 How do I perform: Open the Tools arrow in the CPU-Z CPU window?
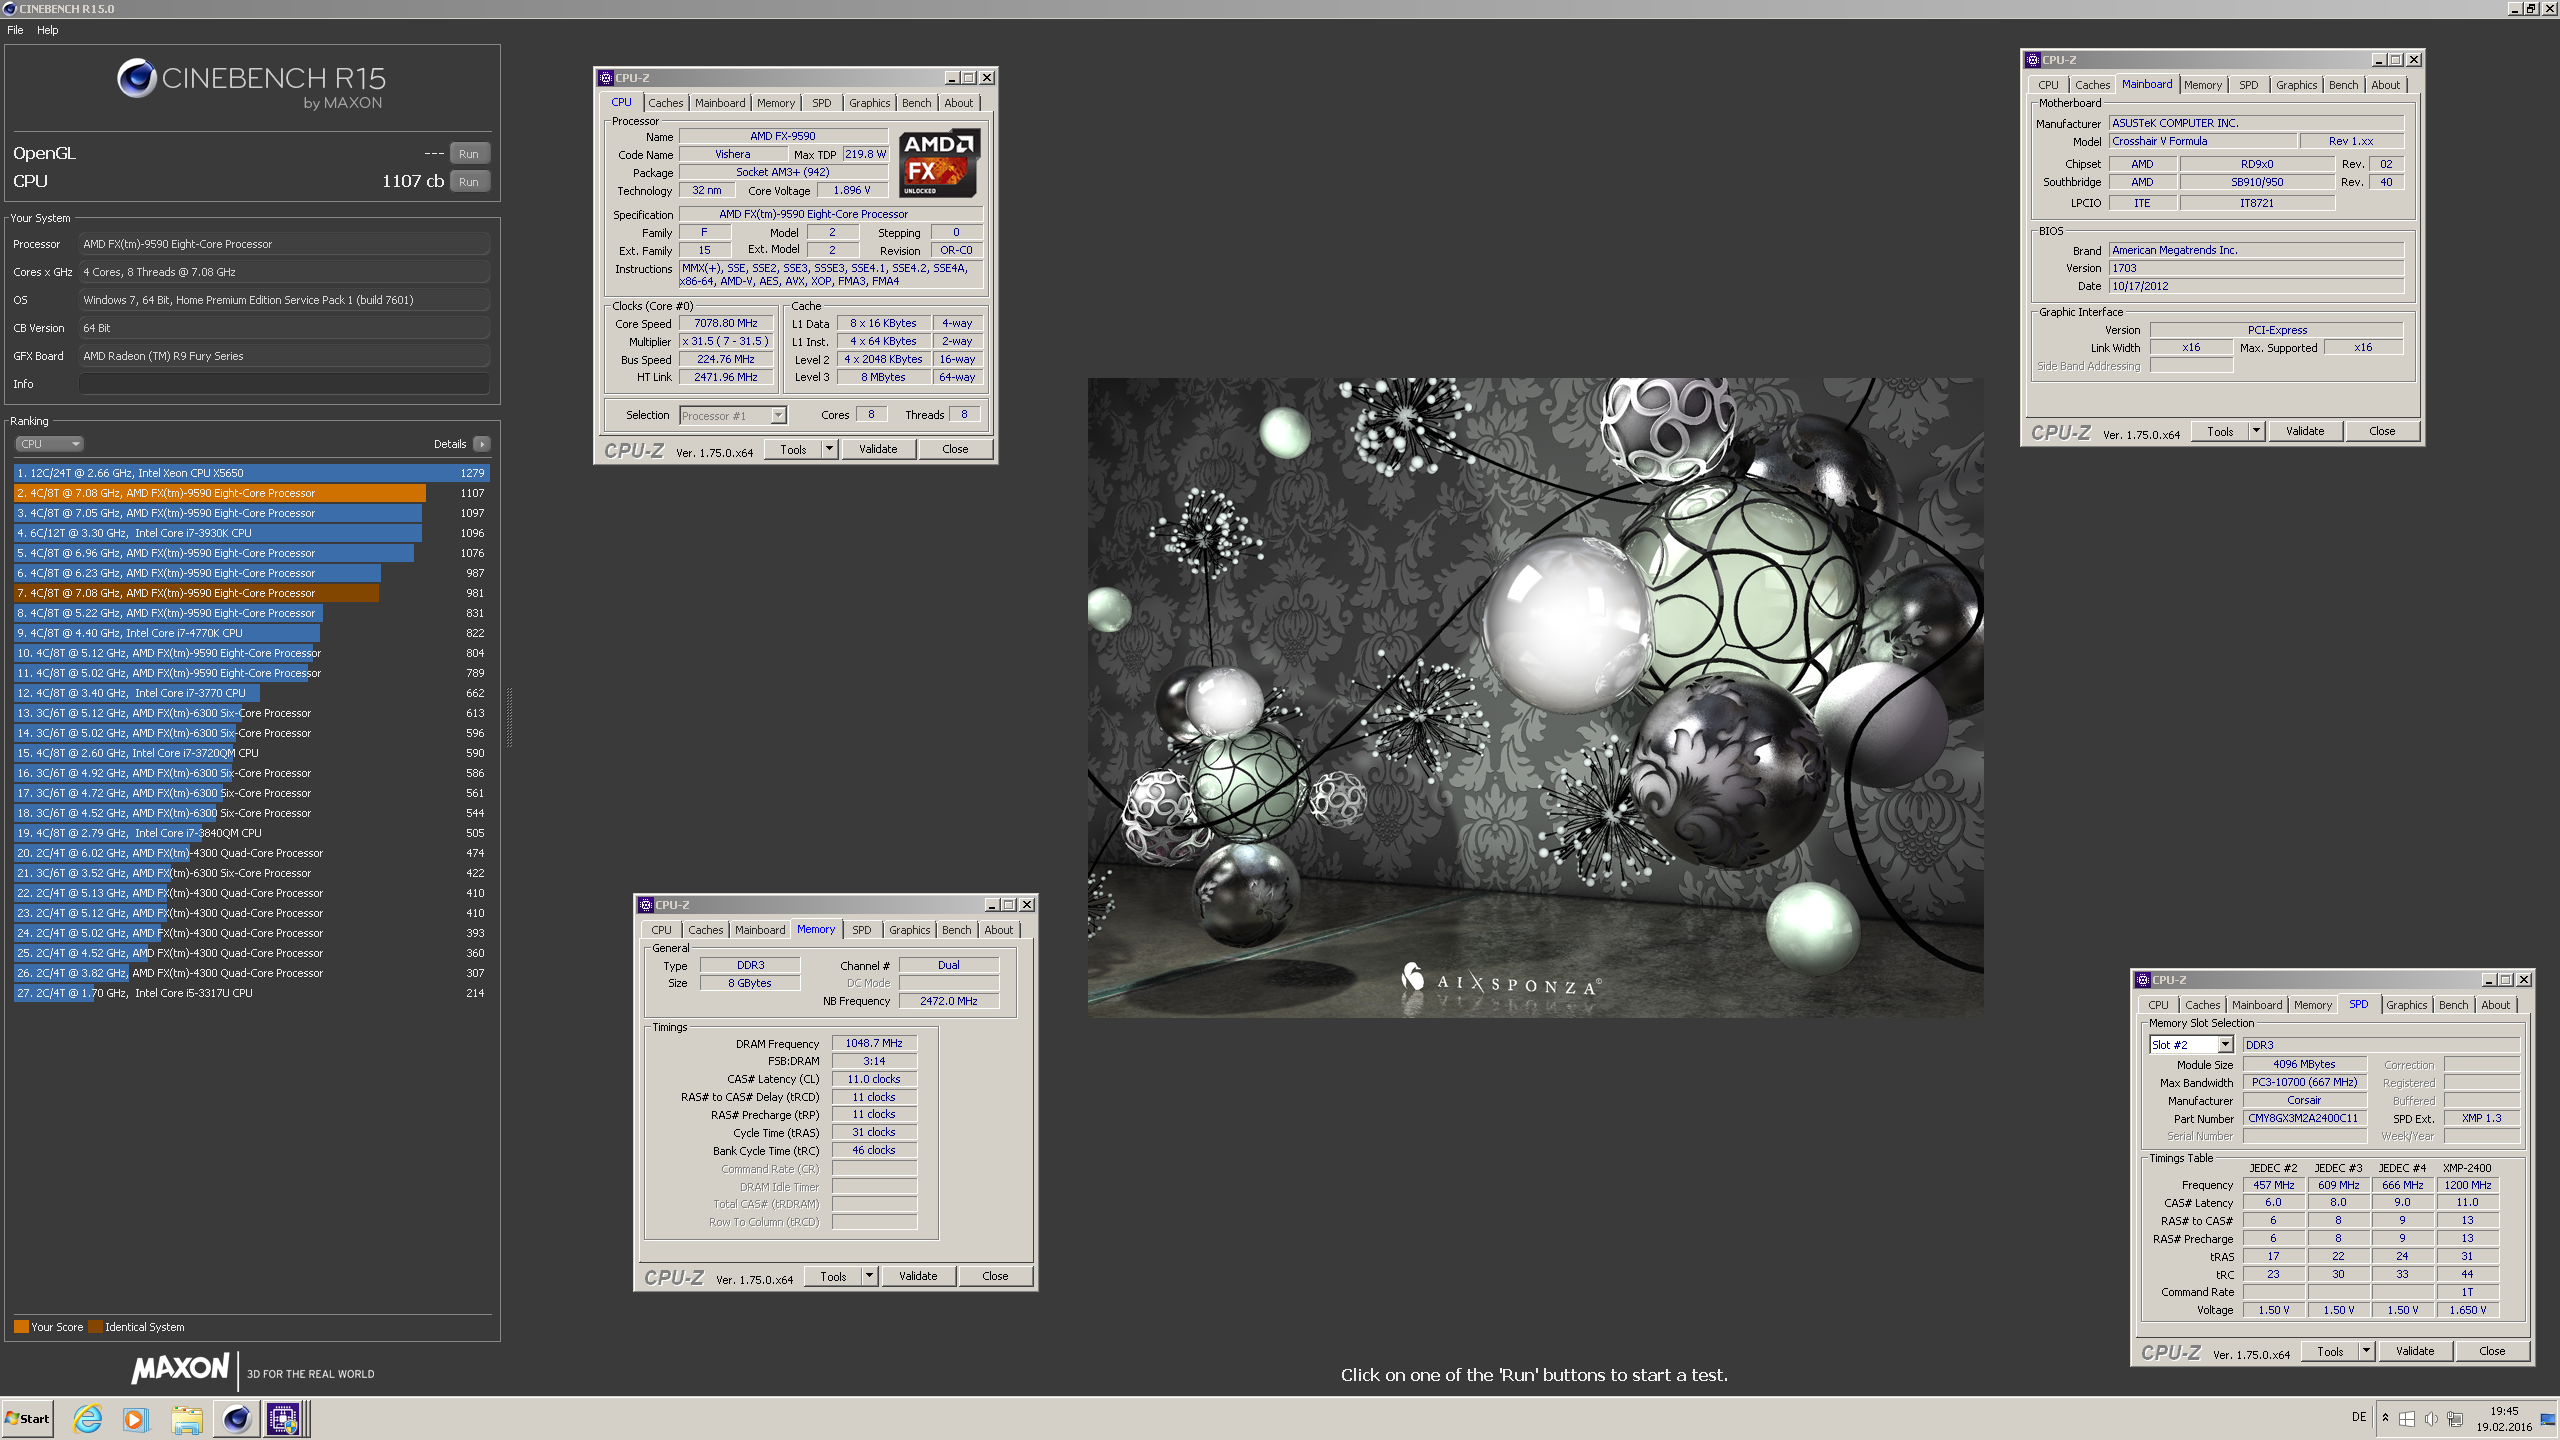pos(829,449)
